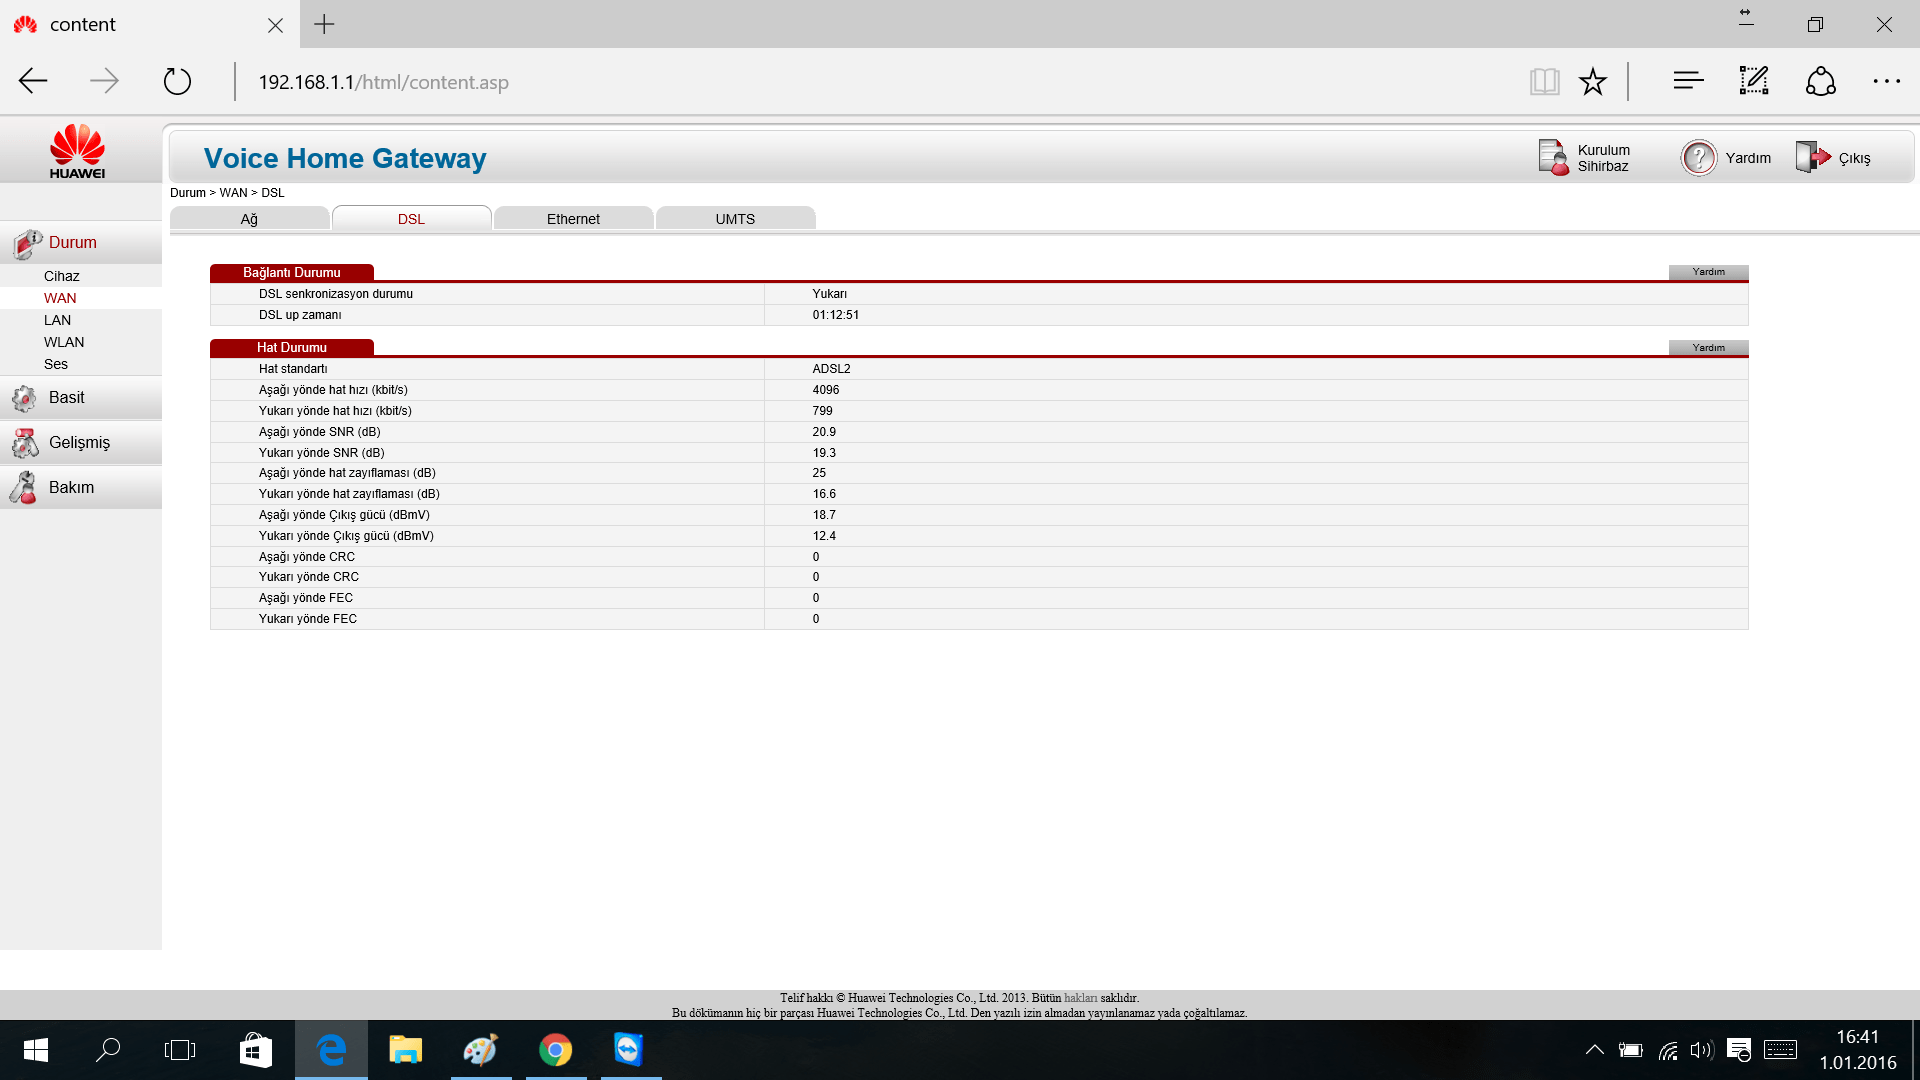
Task: Add page to favorites with star icon
Action: click(x=1593, y=82)
